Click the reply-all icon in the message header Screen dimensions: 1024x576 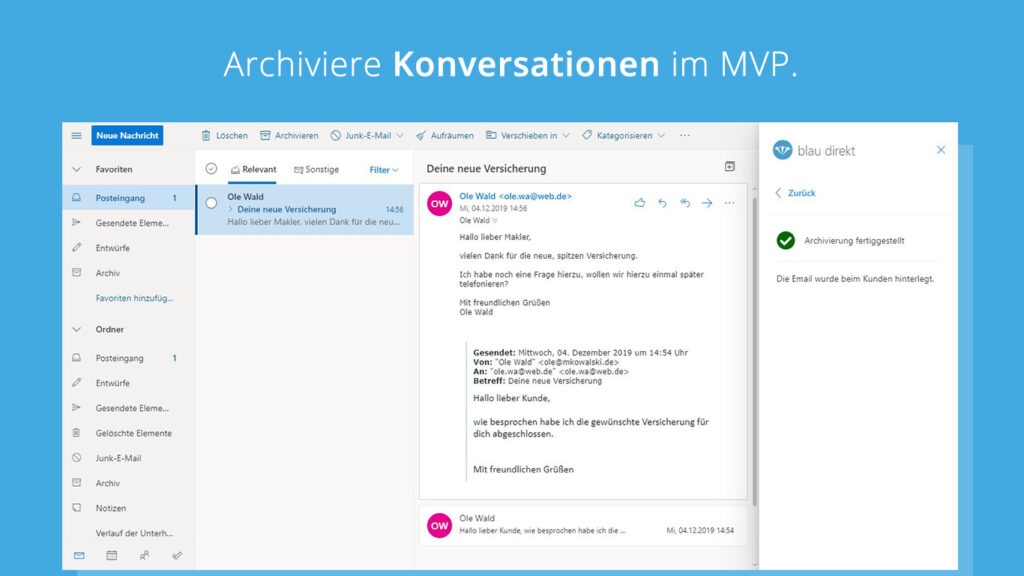[685, 203]
